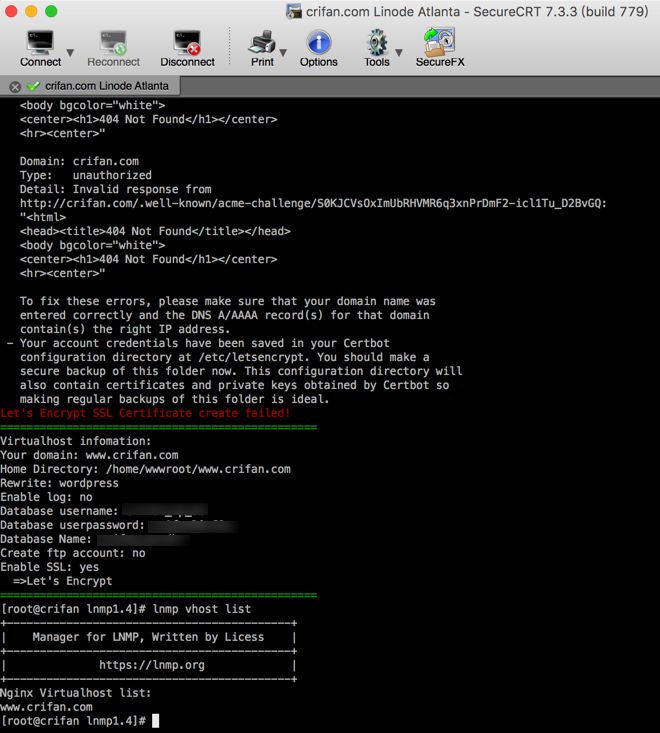Click the terminal cursor at the prompt
660x733 pixels.
coord(156,721)
